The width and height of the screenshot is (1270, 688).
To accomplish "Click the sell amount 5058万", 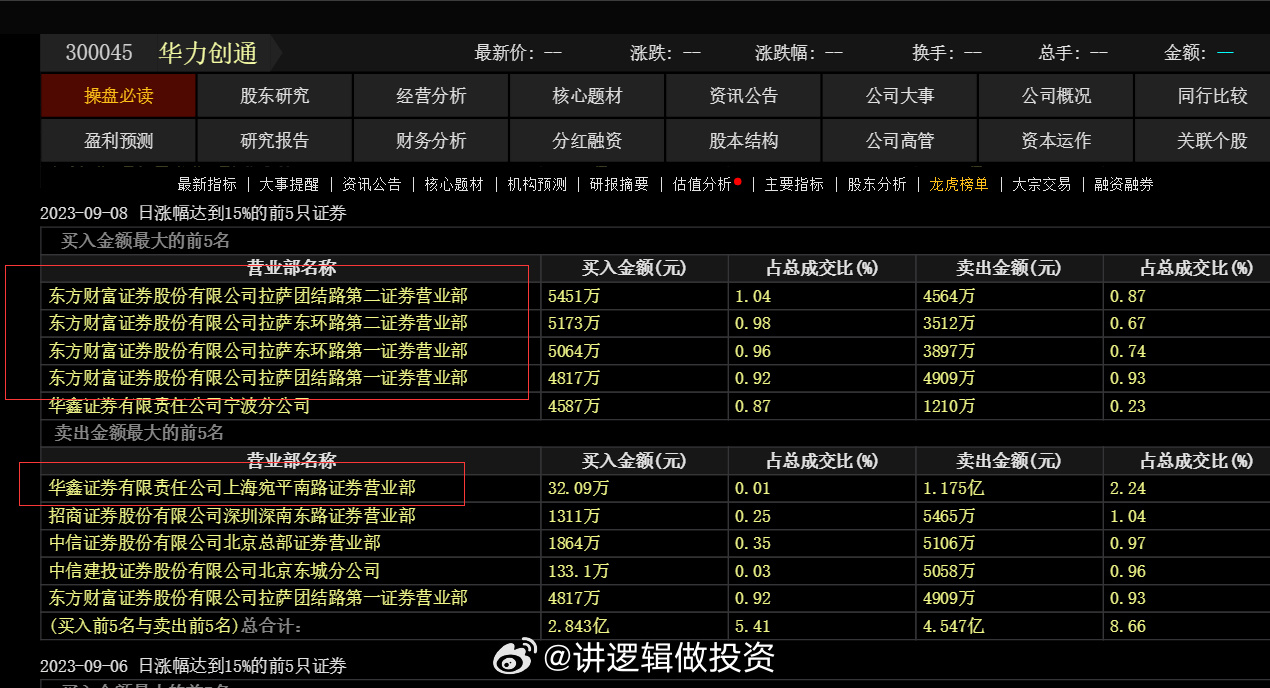I will [949, 571].
